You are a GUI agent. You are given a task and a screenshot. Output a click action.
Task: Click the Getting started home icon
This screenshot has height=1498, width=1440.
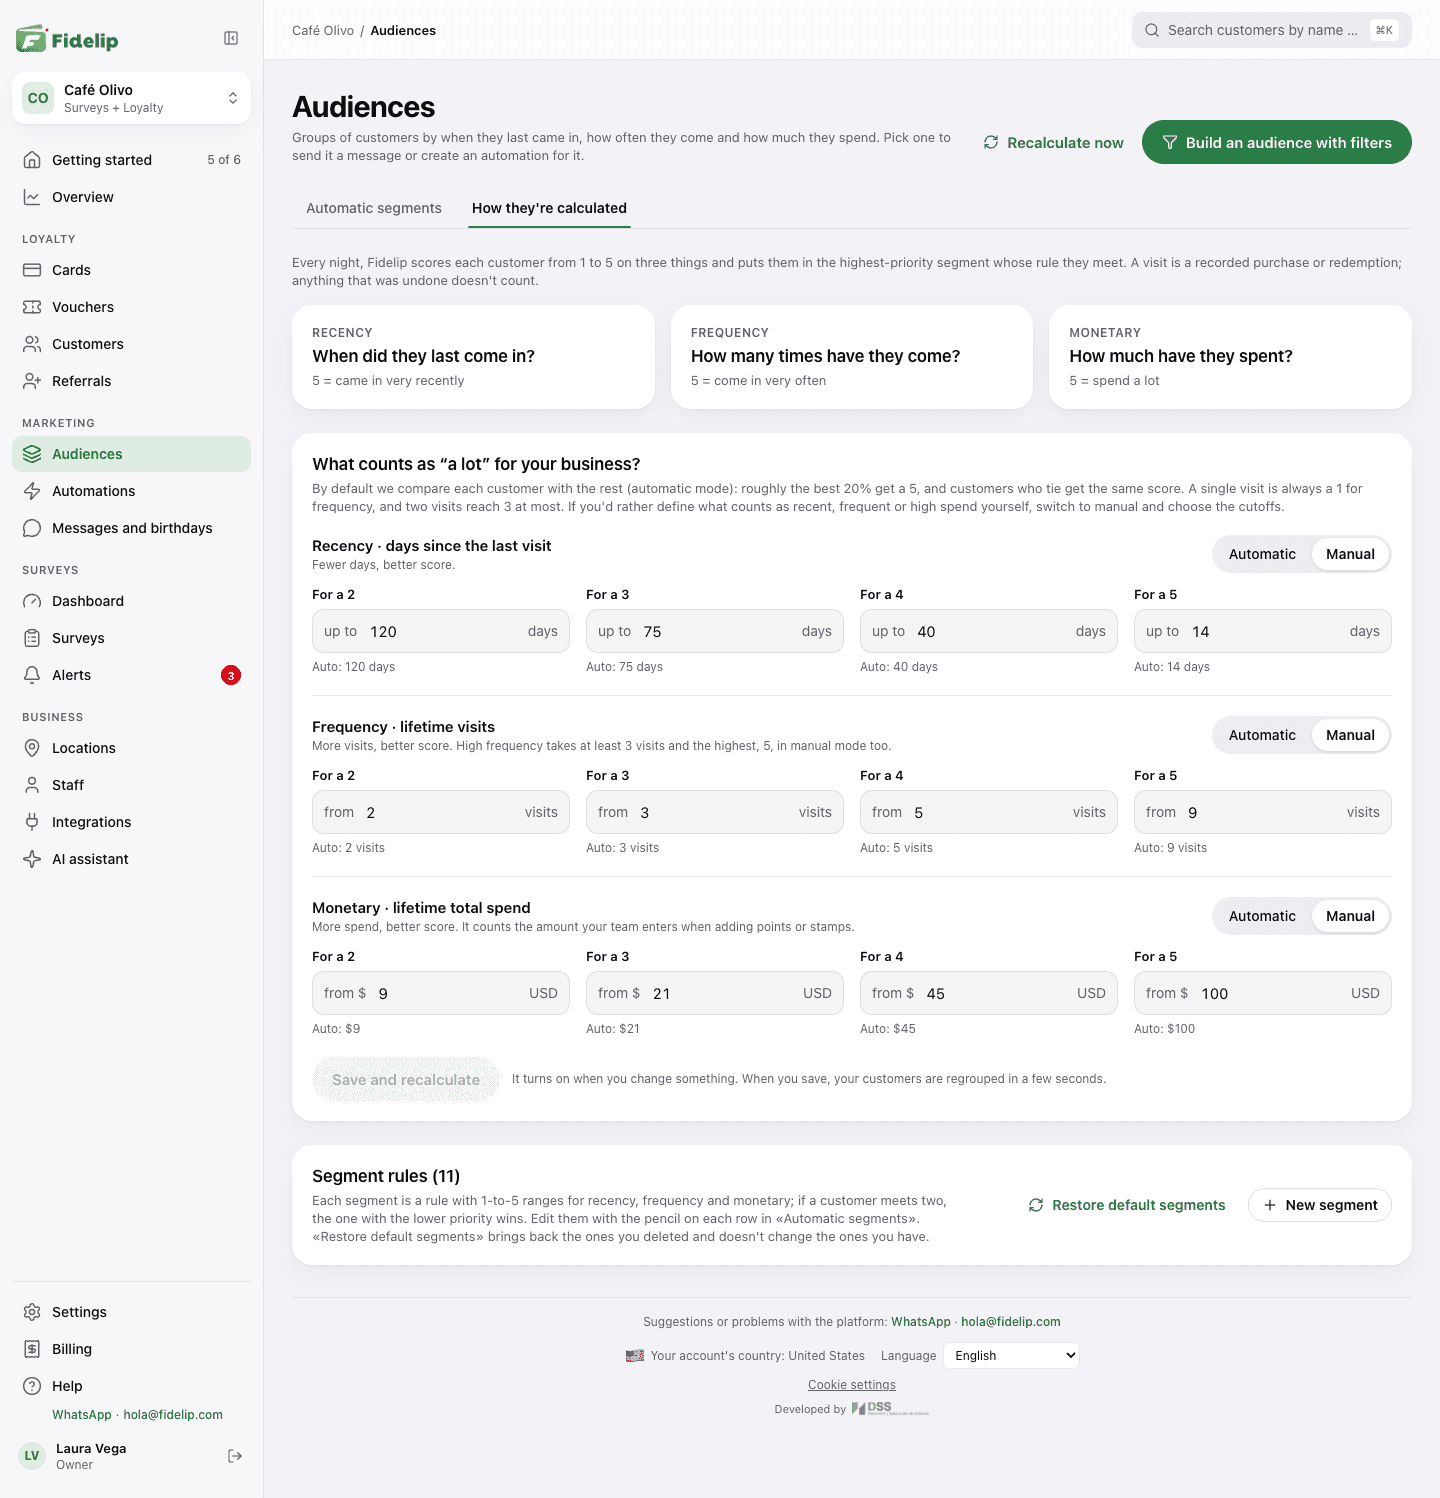pos(32,160)
